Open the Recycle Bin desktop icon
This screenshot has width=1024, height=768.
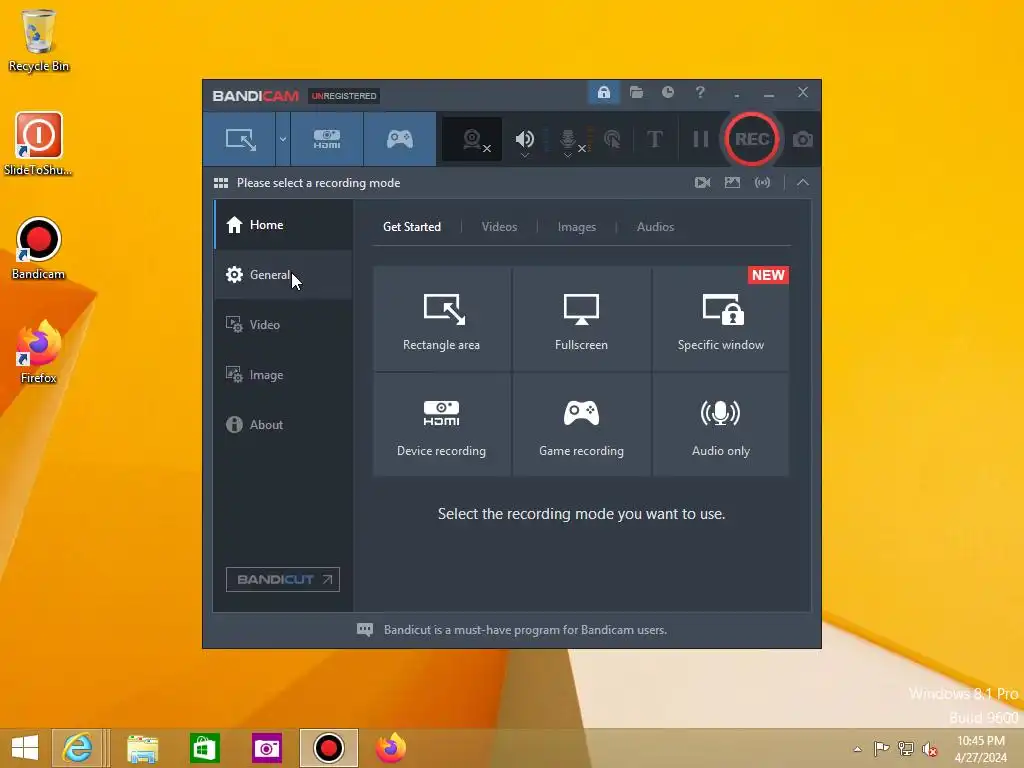pos(39,40)
